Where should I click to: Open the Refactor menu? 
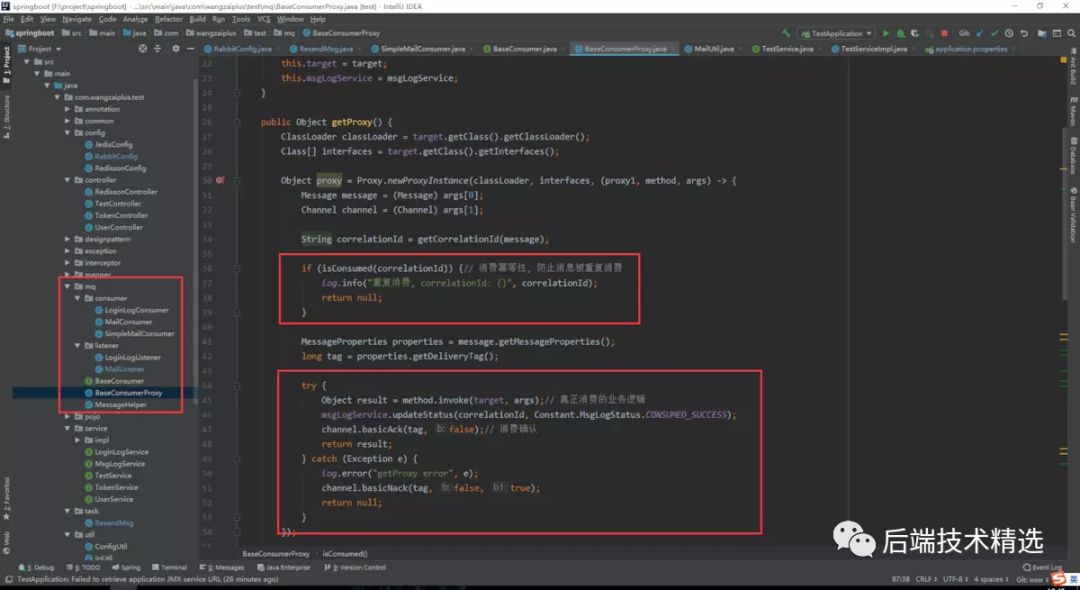(169, 19)
